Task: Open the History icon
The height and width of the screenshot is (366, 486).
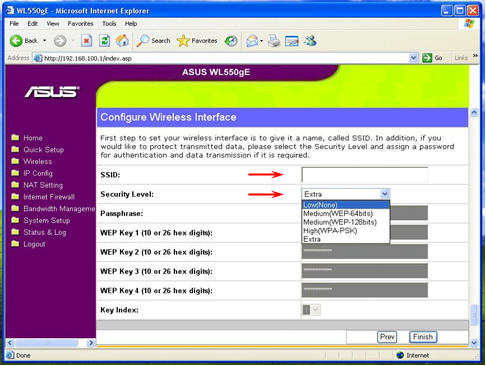Action: point(231,41)
